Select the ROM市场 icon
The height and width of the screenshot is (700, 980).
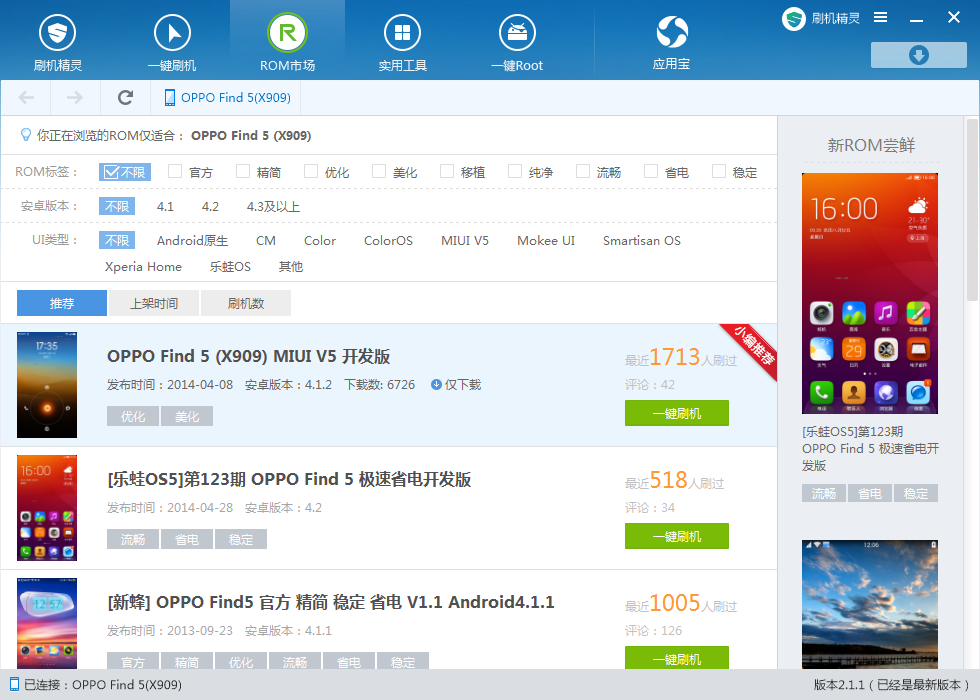point(288,32)
